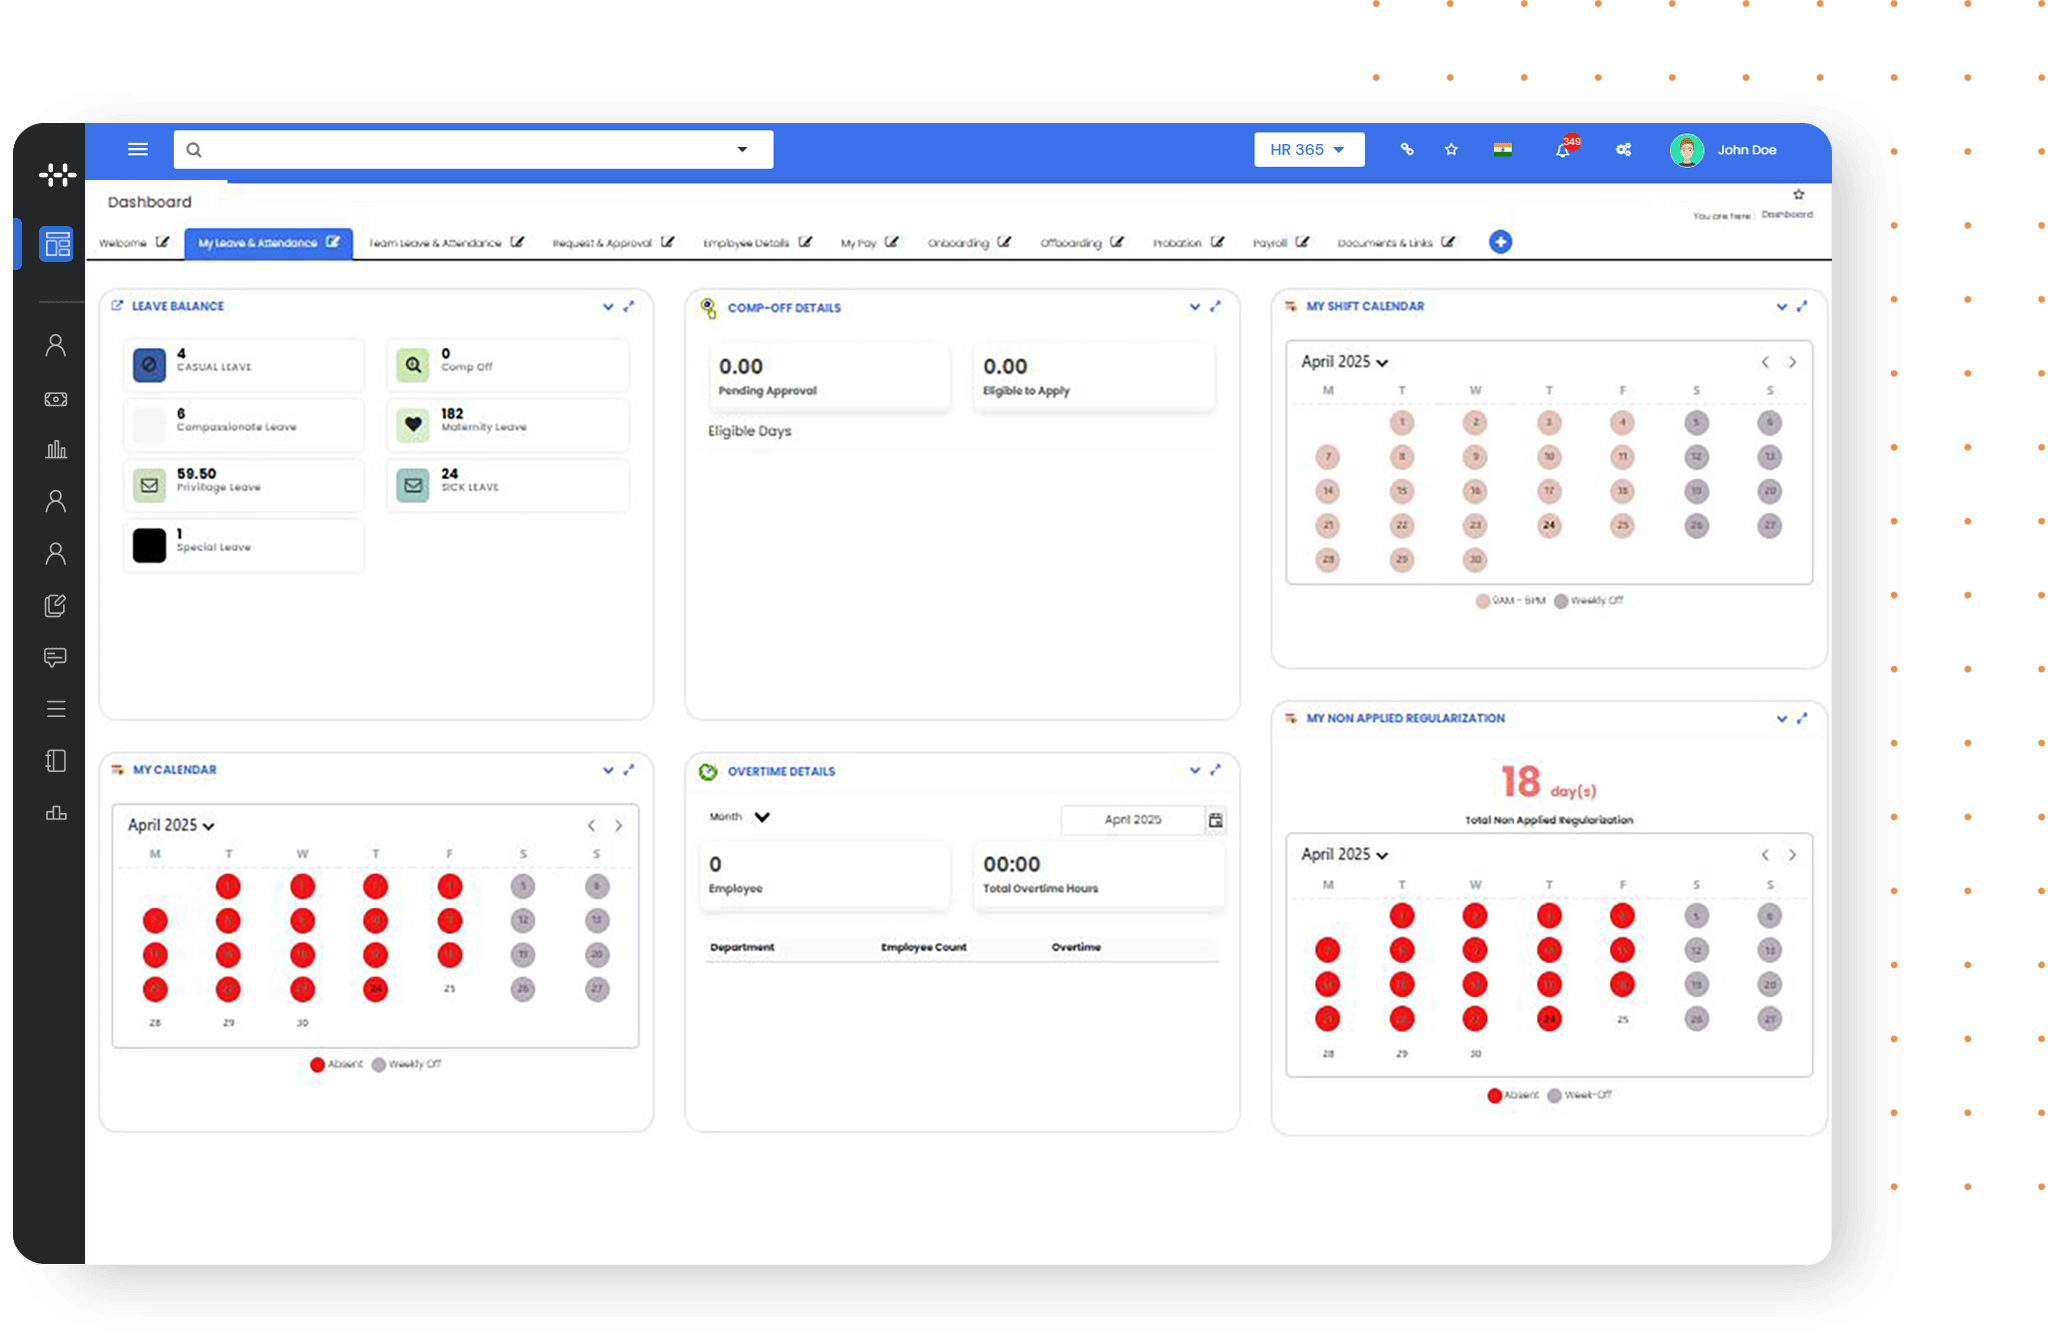Click the Absent legend swatch in My Calendar

pyautogui.click(x=317, y=1064)
